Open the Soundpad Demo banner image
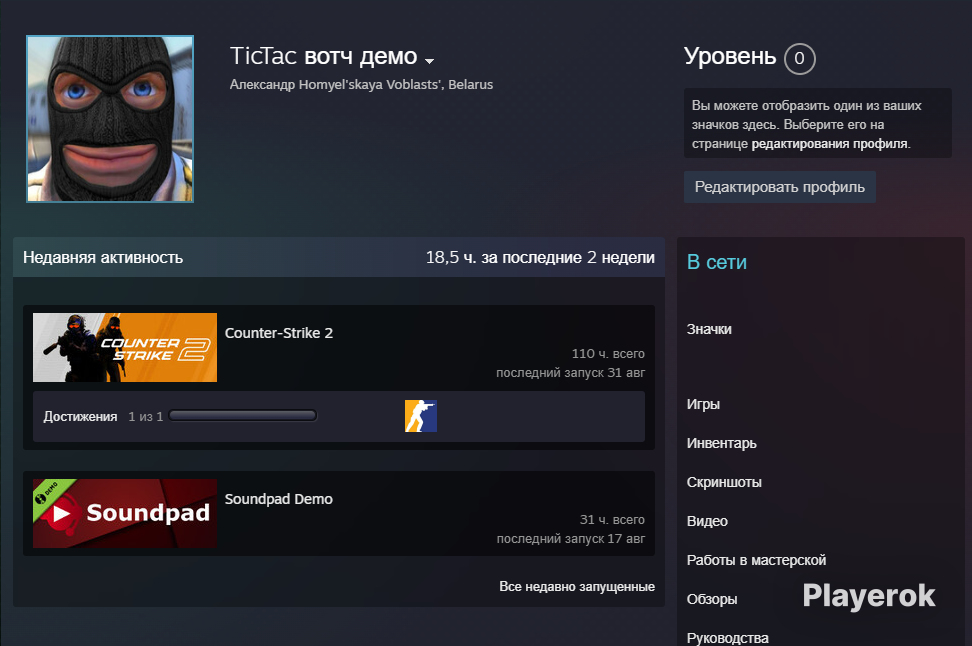This screenshot has height=646, width=972. 125,513
